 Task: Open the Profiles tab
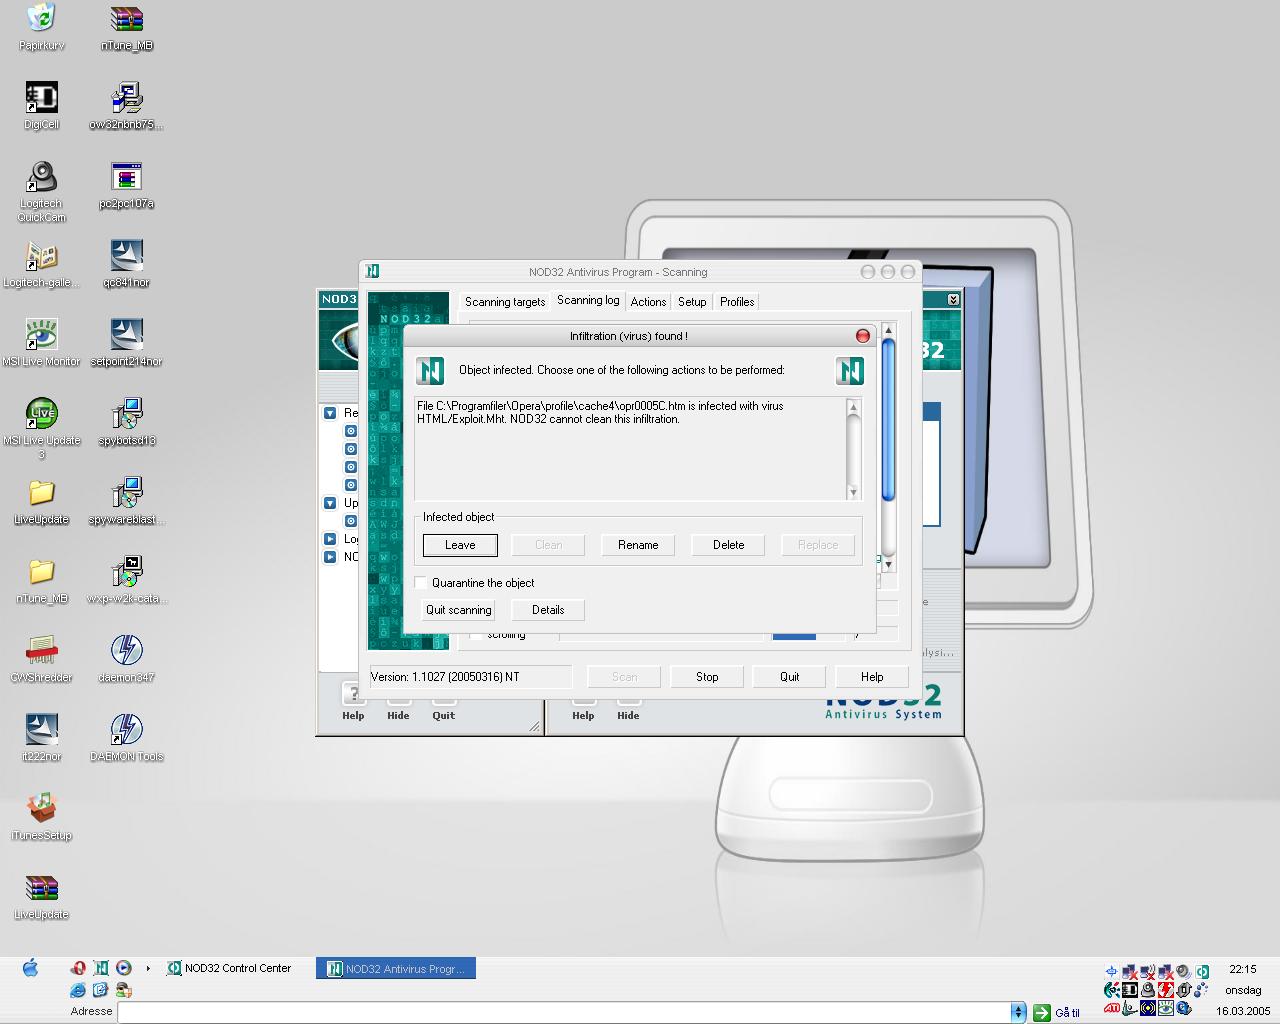737,302
